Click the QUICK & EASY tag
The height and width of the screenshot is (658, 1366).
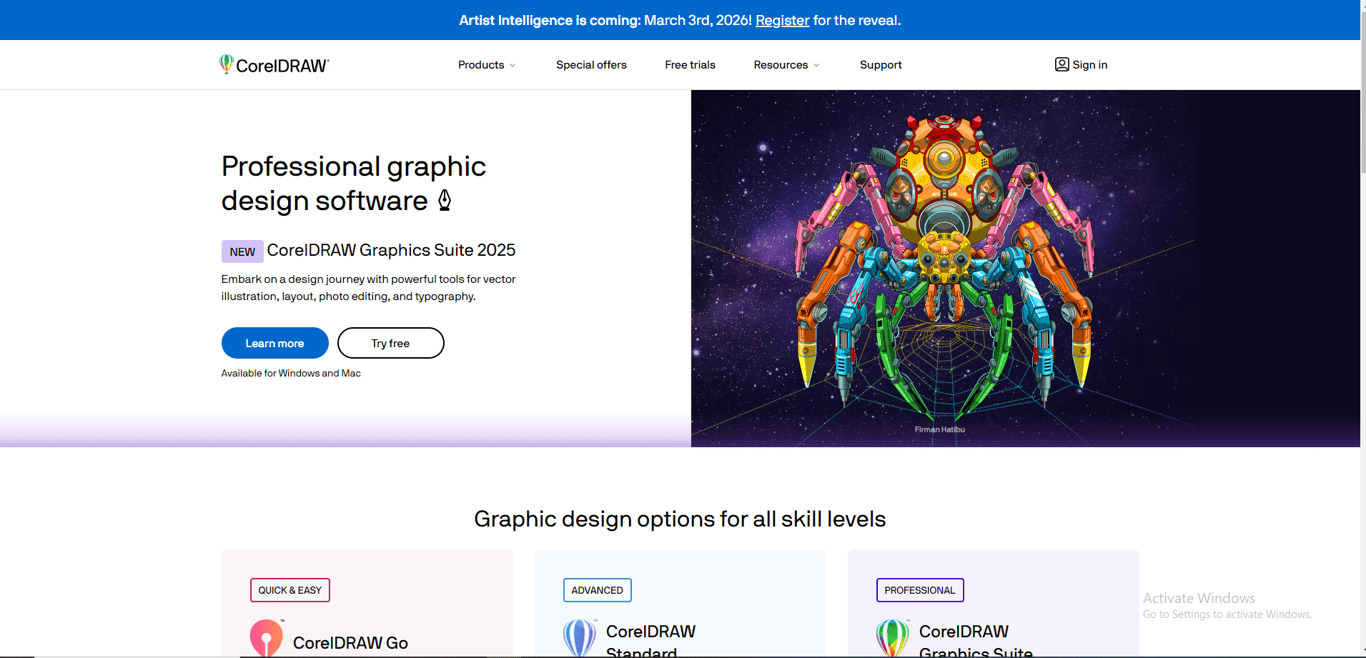290,590
